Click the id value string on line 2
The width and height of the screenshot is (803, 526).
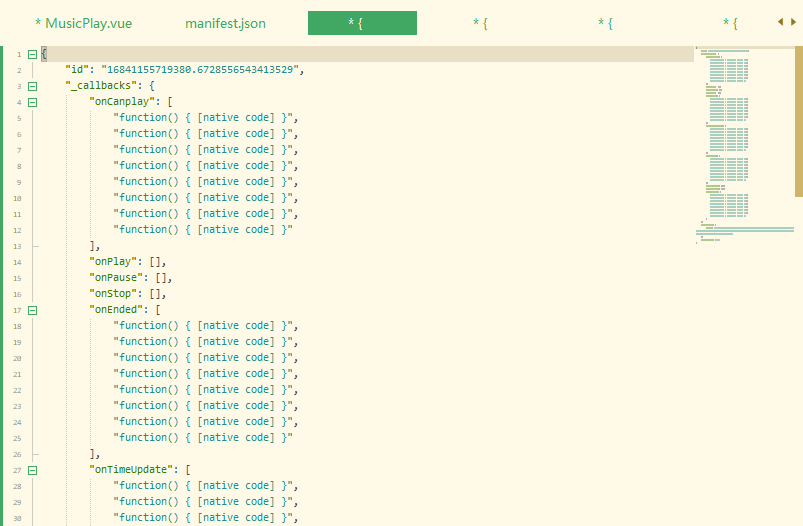coord(200,70)
